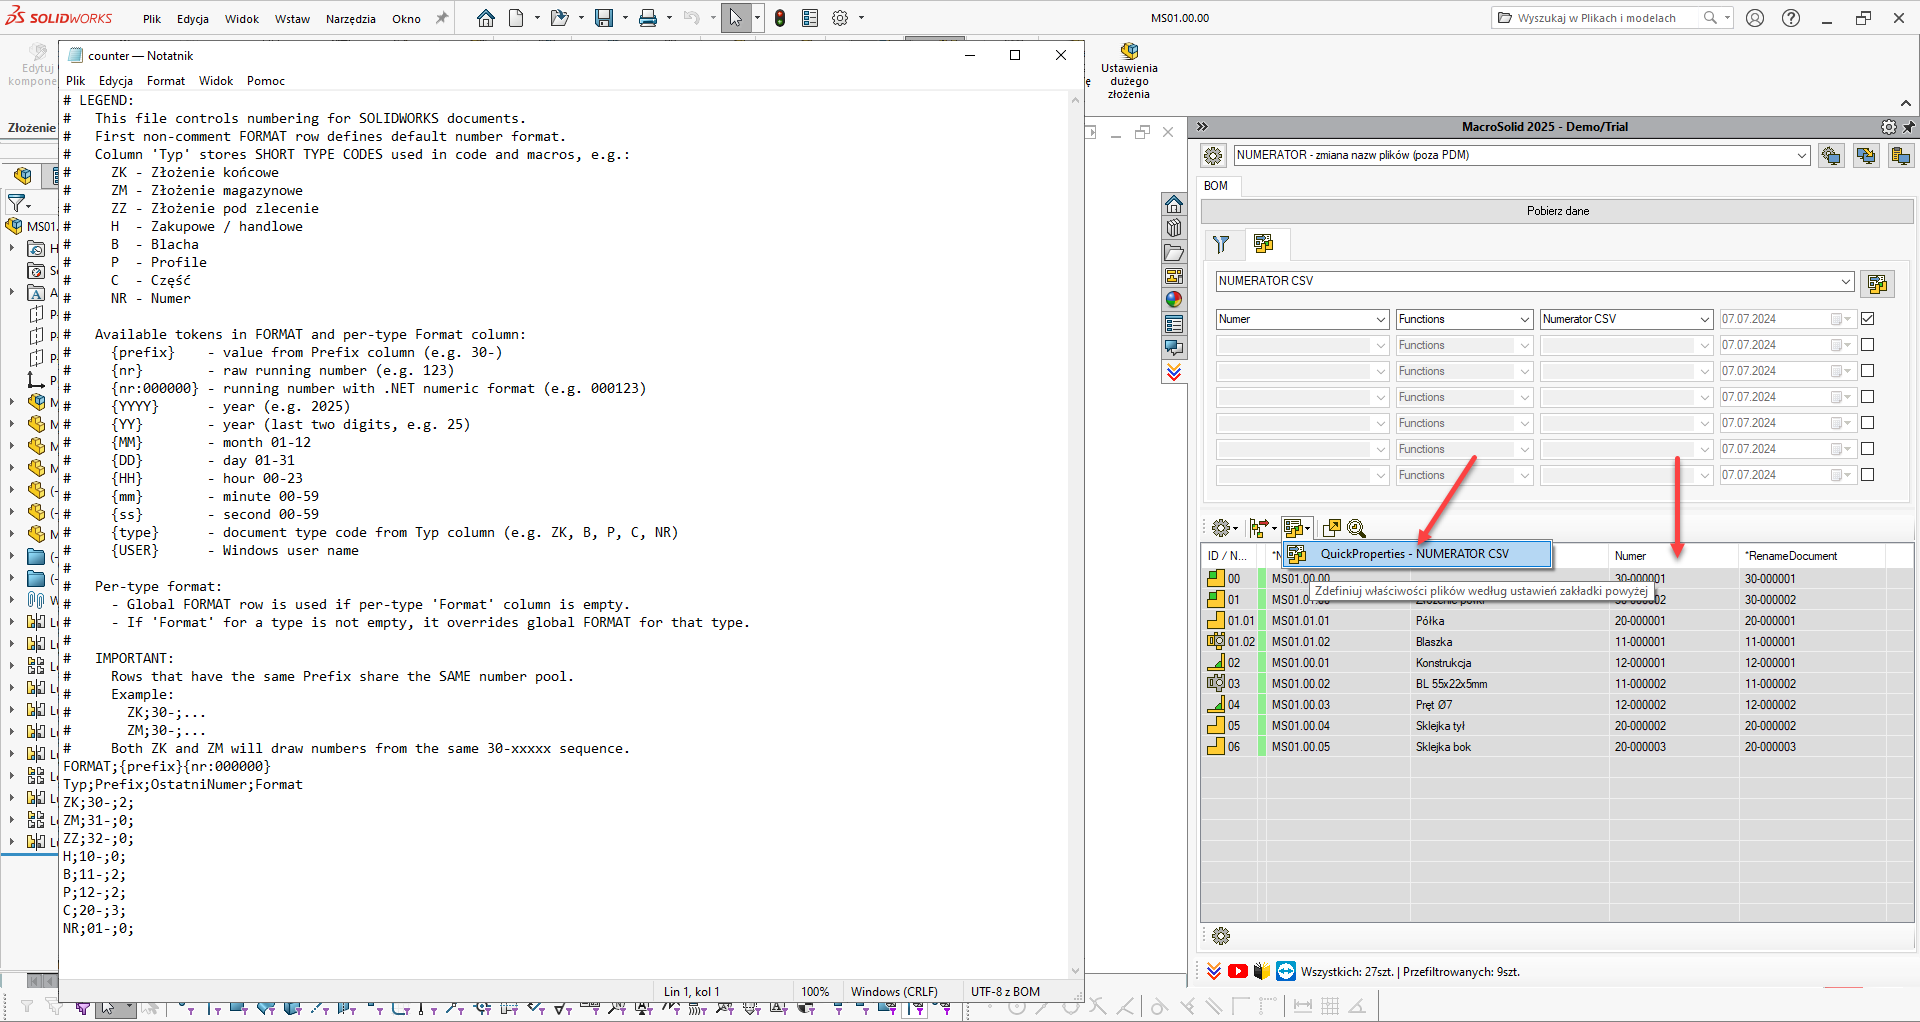Open MacroSolid settings gear left of NUMERATOR
The height and width of the screenshot is (1022, 1920).
1213,155
